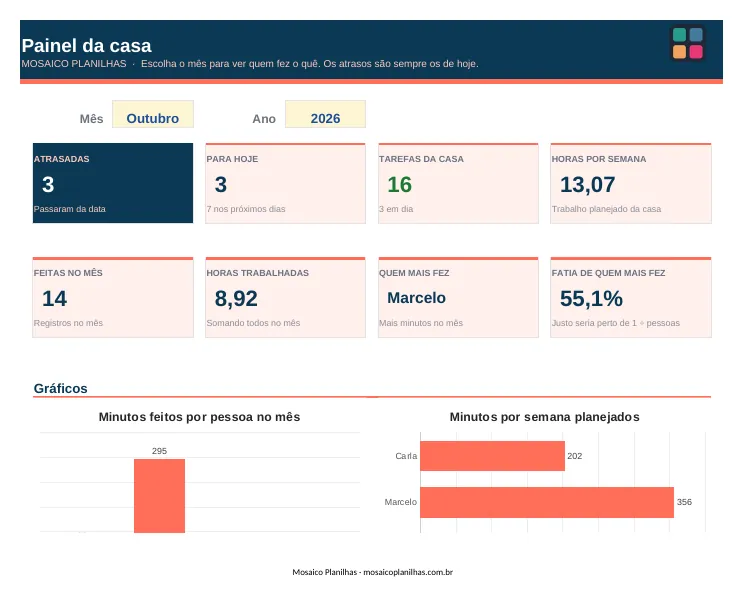This screenshot has height=597, width=743.
Task: Click the 'MOSAICO PLANILHAS' subtitle text
Action: click(x=74, y=63)
